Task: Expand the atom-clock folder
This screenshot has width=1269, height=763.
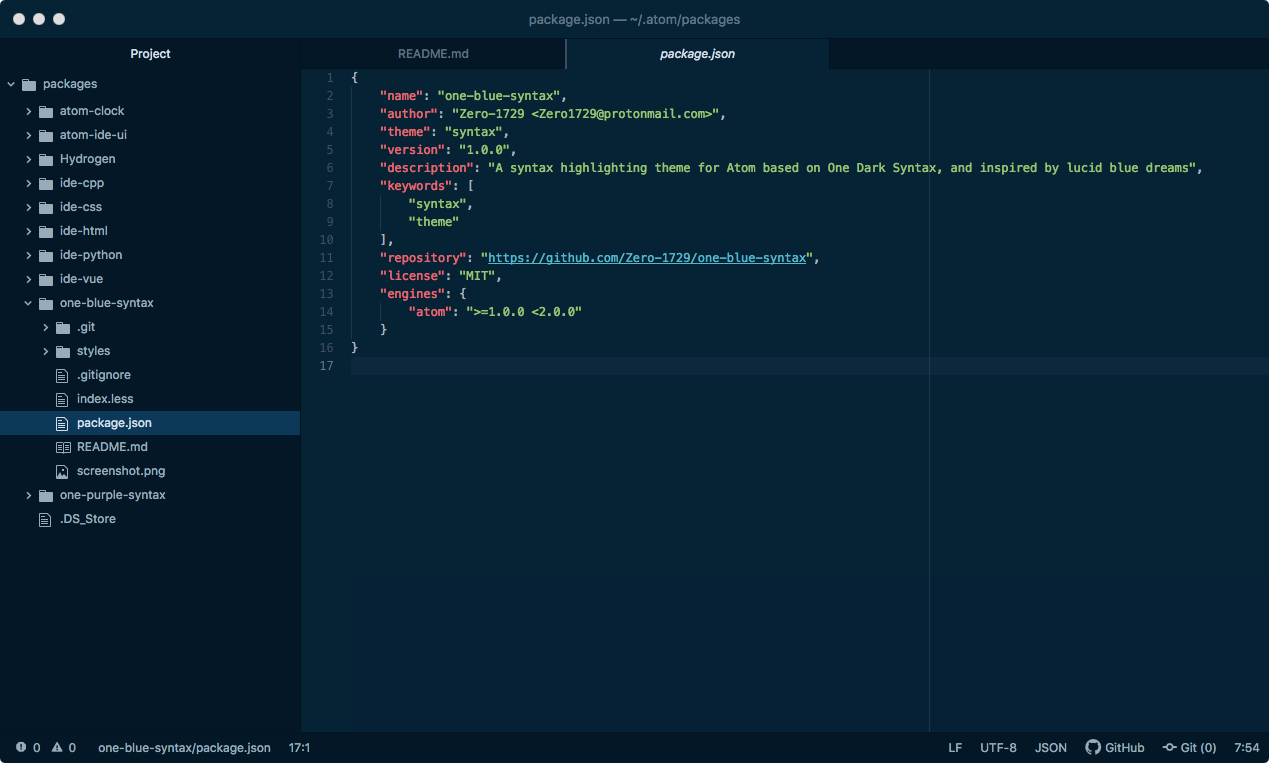Action: coord(29,111)
